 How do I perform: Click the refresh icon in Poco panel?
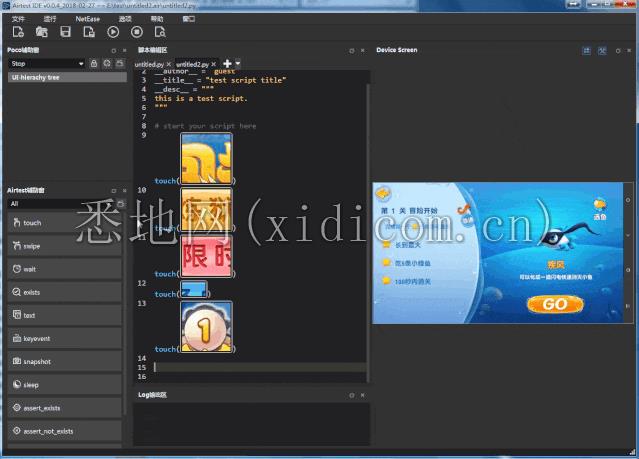105,64
